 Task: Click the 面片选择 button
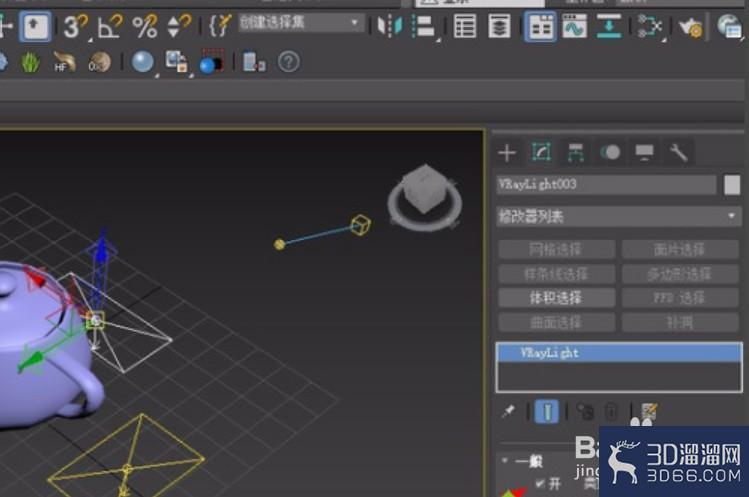point(680,249)
